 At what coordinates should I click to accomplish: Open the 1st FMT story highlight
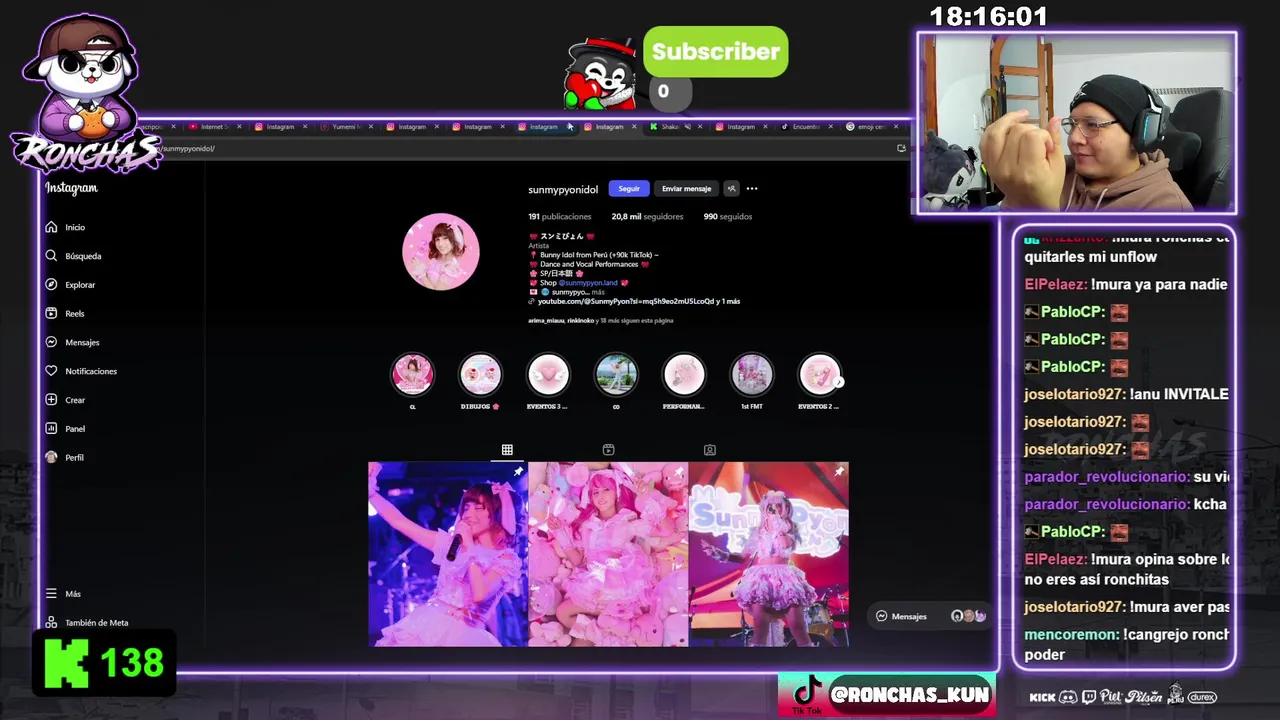tap(752, 375)
